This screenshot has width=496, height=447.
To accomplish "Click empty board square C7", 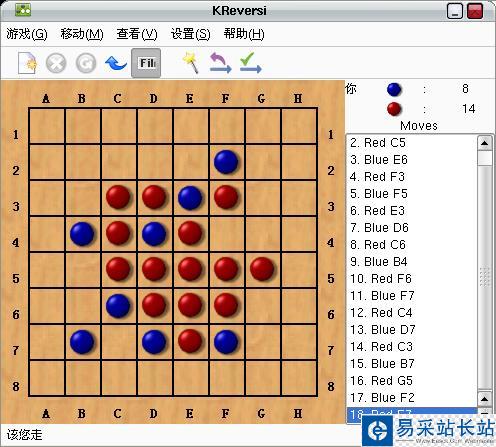I will [x=119, y=342].
